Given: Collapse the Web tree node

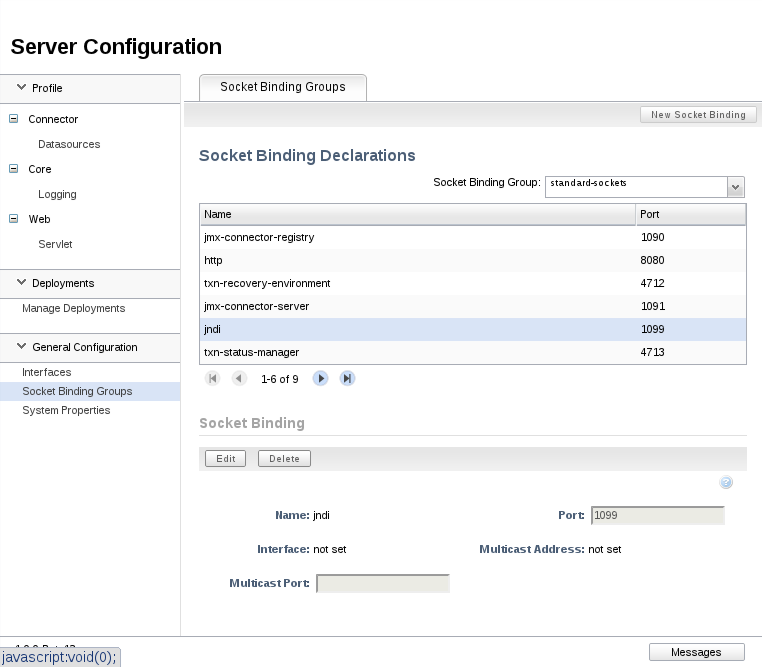Looking at the screenshot, I should tap(14, 219).
